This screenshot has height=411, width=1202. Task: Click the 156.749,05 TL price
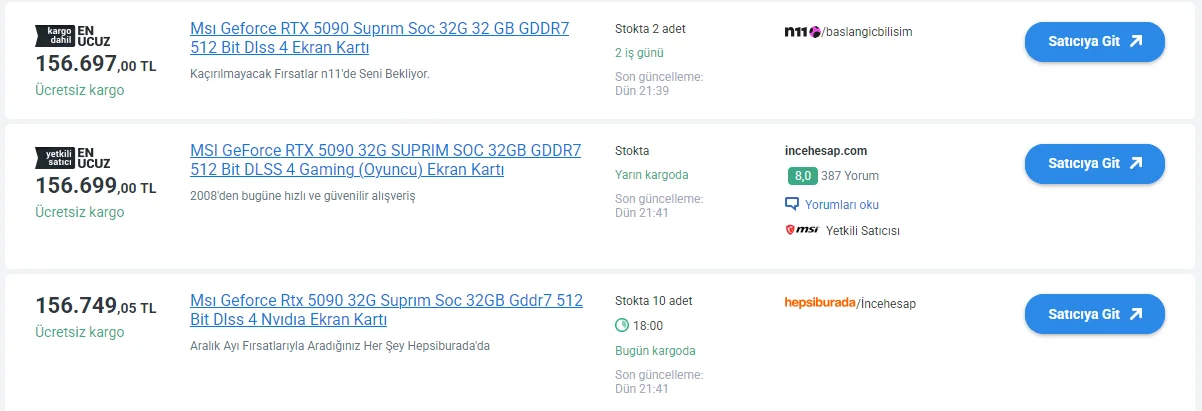[x=95, y=306]
